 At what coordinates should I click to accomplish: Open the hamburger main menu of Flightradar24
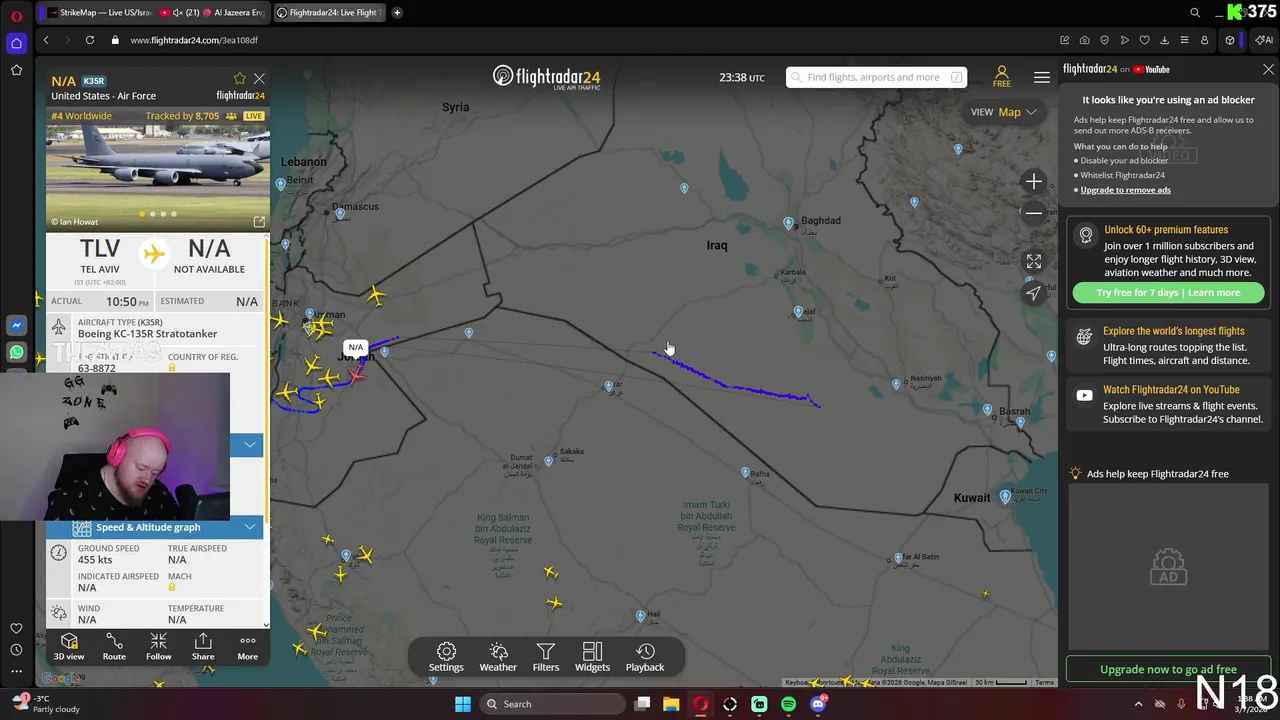pos(1042,77)
